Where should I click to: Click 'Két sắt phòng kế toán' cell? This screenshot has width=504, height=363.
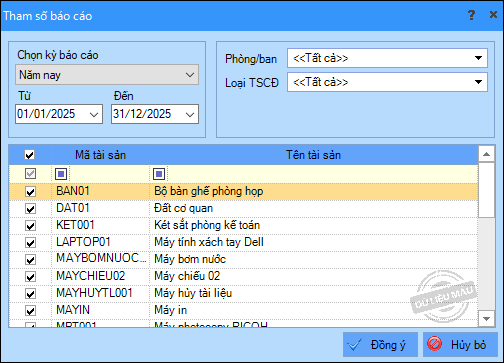click(x=313, y=225)
